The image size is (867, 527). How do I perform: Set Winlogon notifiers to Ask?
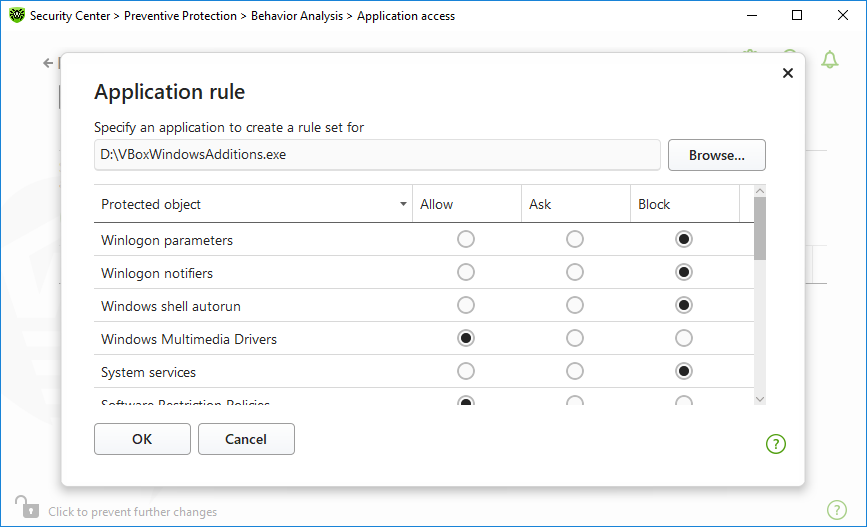pos(574,273)
